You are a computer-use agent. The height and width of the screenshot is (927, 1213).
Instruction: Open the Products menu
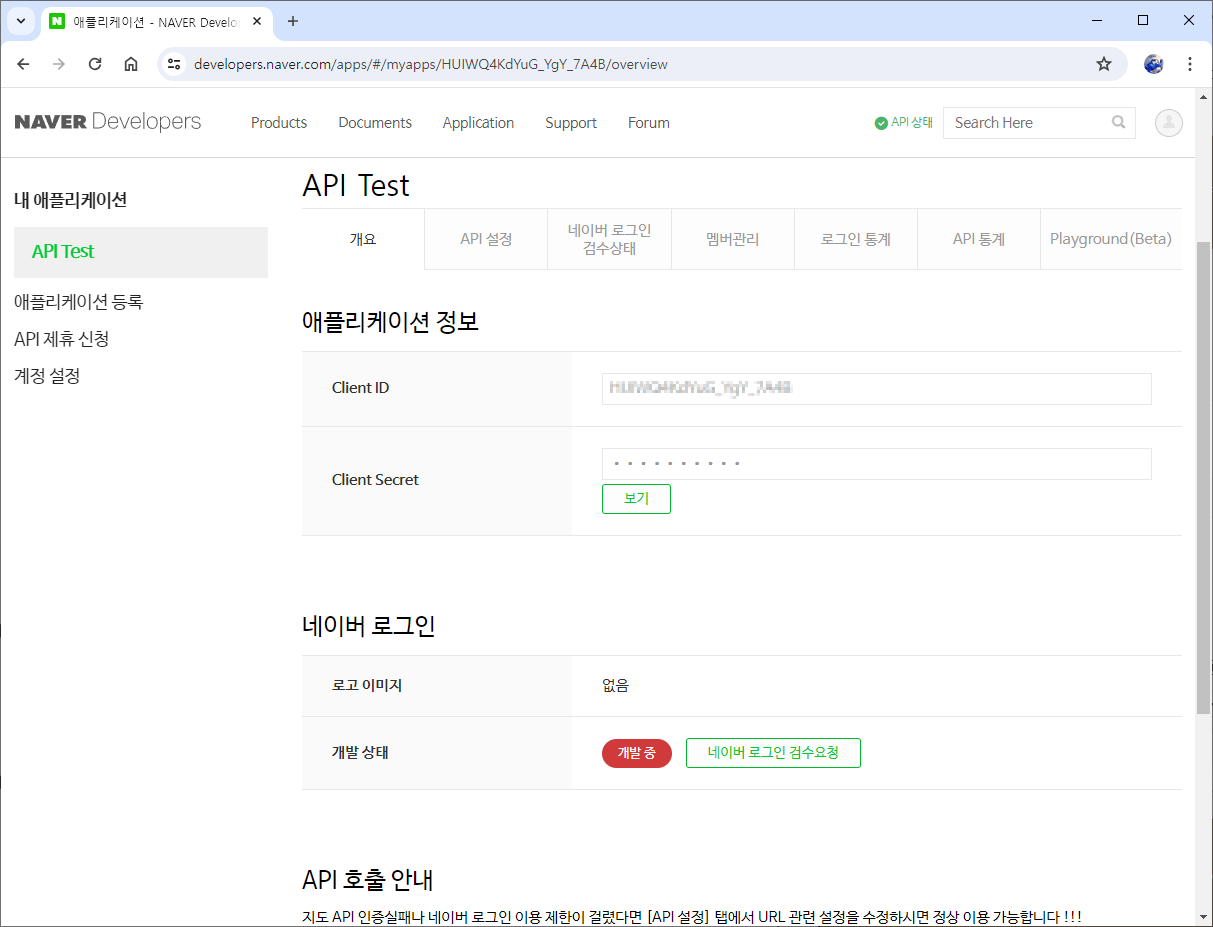pyautogui.click(x=279, y=123)
